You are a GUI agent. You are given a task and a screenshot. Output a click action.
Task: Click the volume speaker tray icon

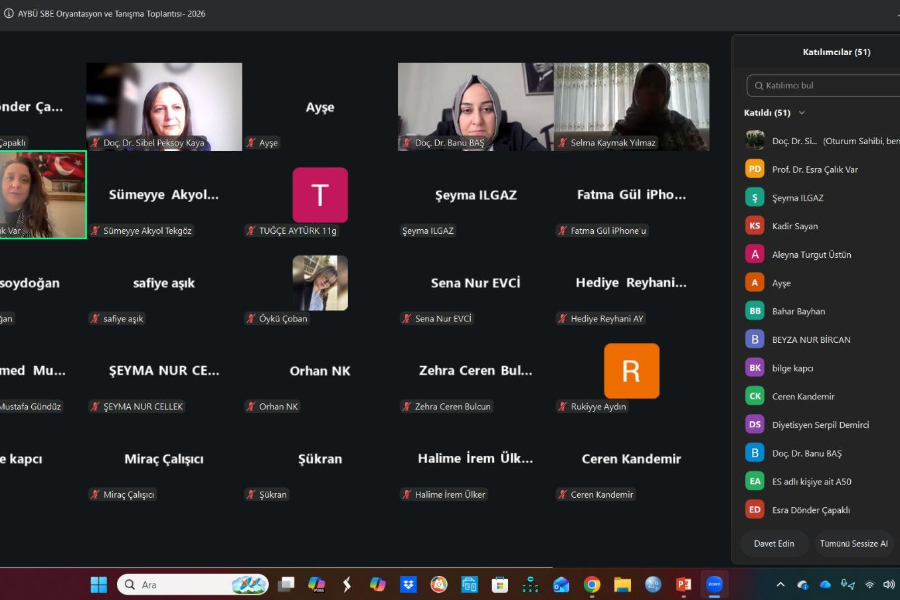pyautogui.click(x=889, y=584)
